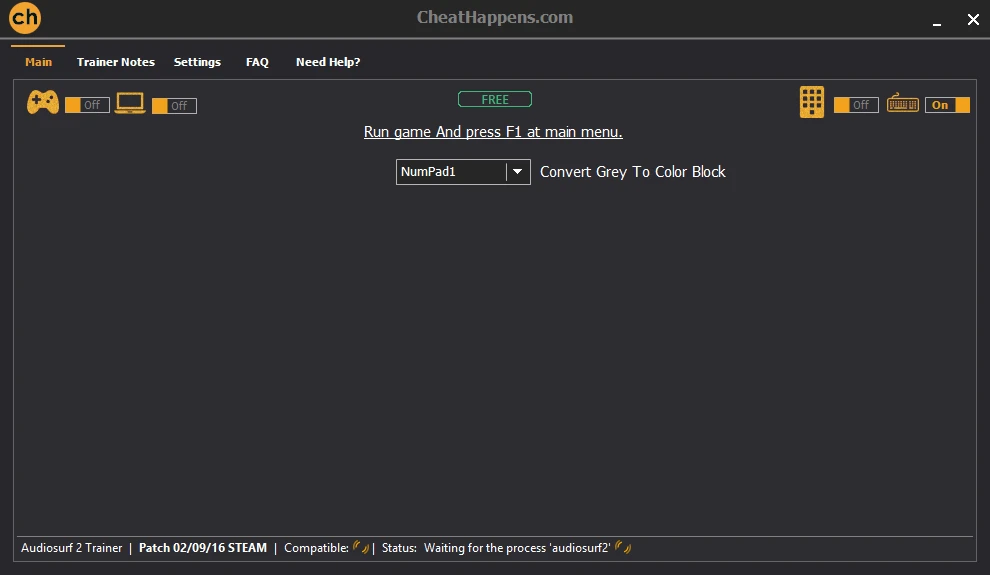The height and width of the screenshot is (575, 990).
Task: Click the laptop computer icon
Action: (130, 103)
